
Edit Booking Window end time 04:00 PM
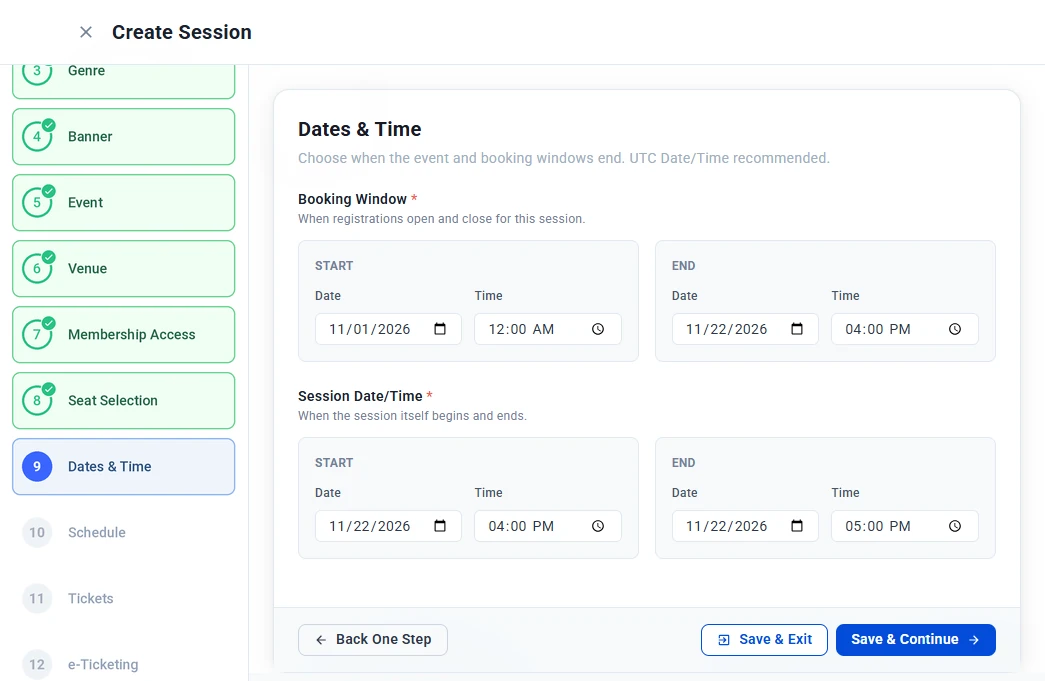[905, 329]
